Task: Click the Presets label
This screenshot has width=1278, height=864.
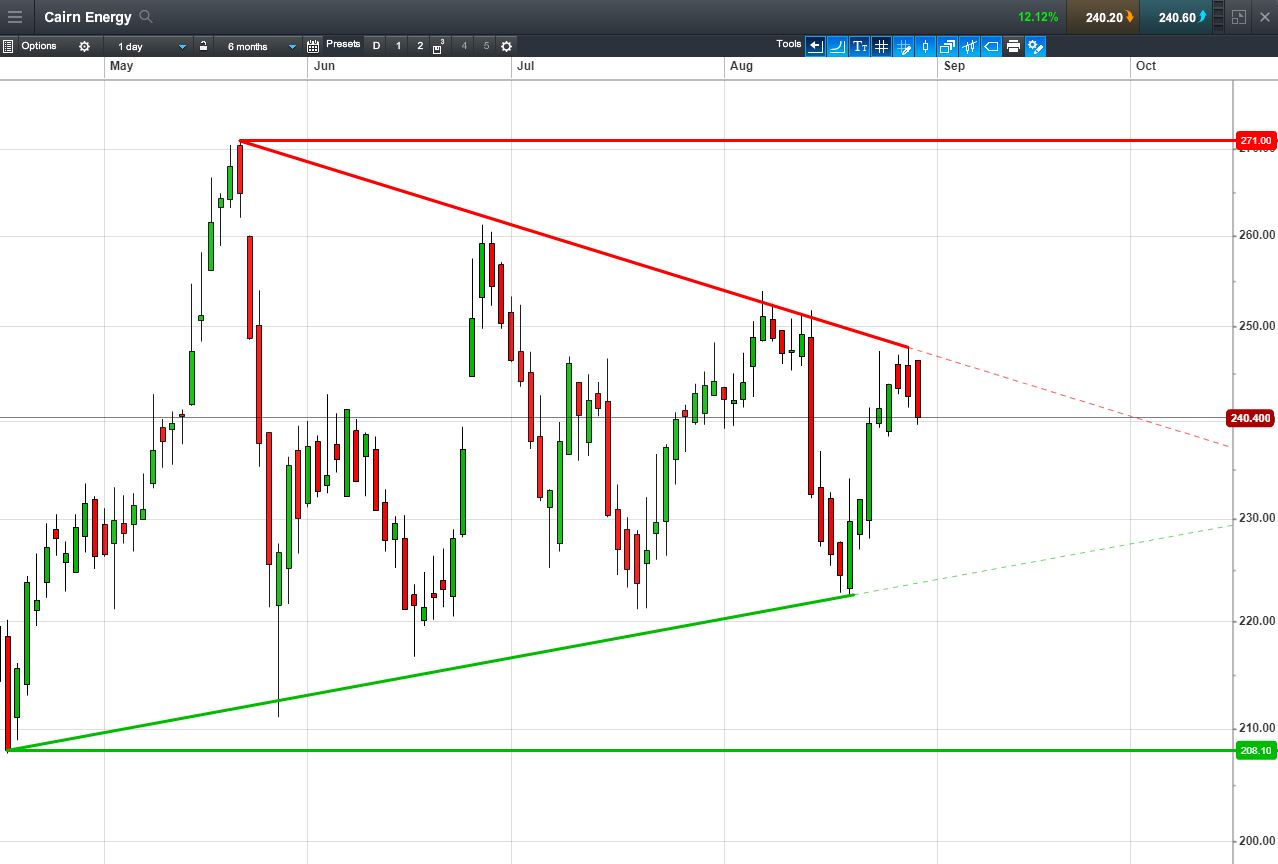Action: 343,44
